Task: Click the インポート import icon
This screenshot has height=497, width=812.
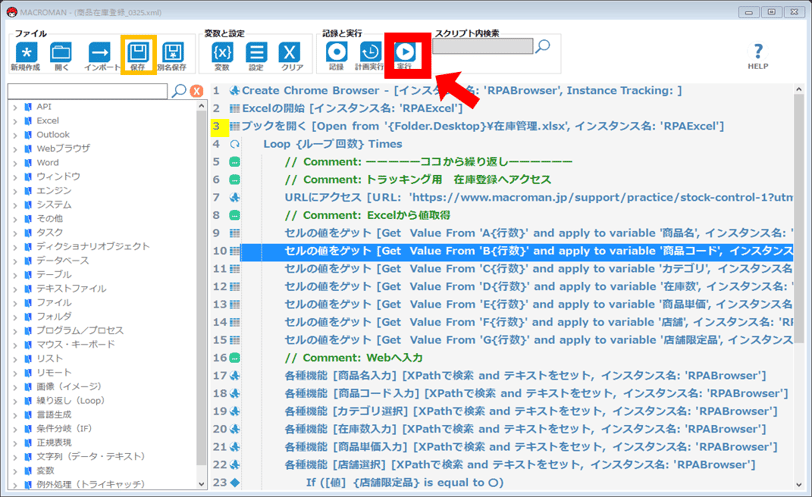Action: [99, 52]
